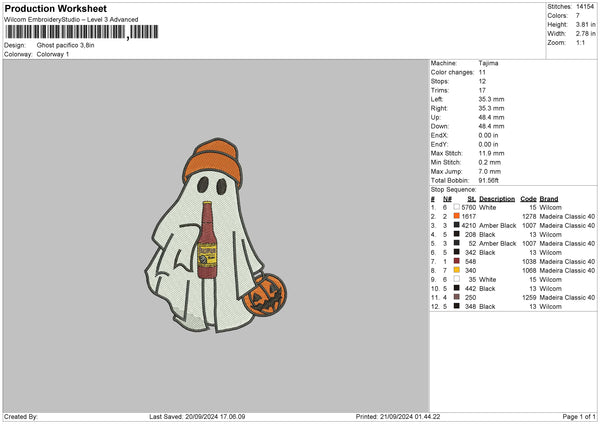Click the 'Stop Sequence:' heading
The image size is (600, 424).
[453, 190]
